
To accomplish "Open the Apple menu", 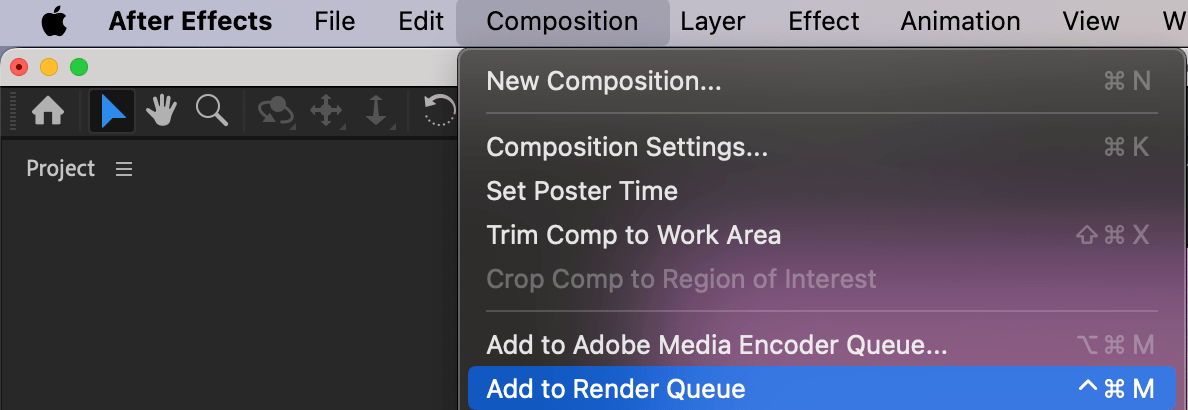I will click(x=53, y=21).
